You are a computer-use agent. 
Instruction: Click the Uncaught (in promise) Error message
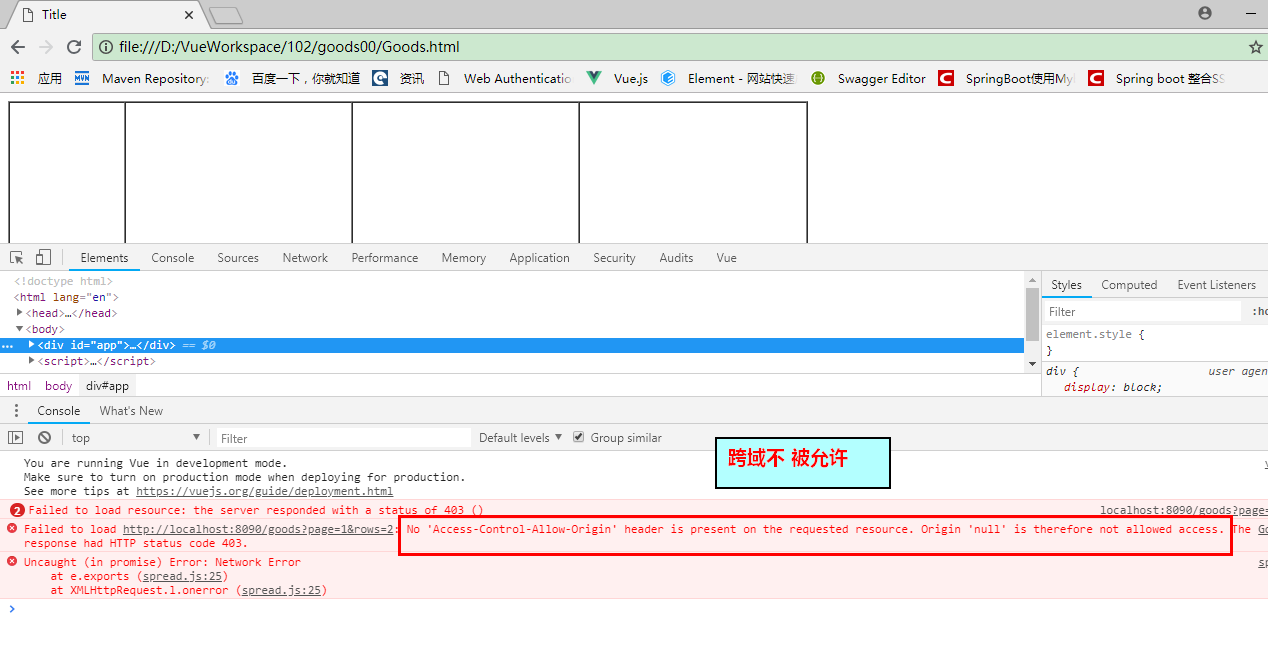162,562
